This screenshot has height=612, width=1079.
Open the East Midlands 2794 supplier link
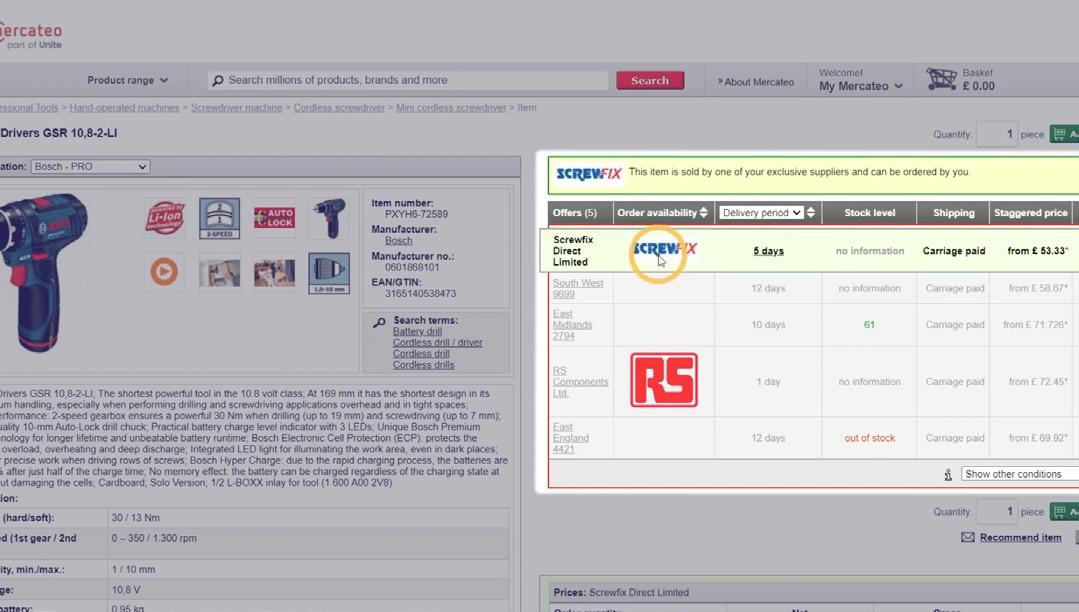tap(572, 325)
